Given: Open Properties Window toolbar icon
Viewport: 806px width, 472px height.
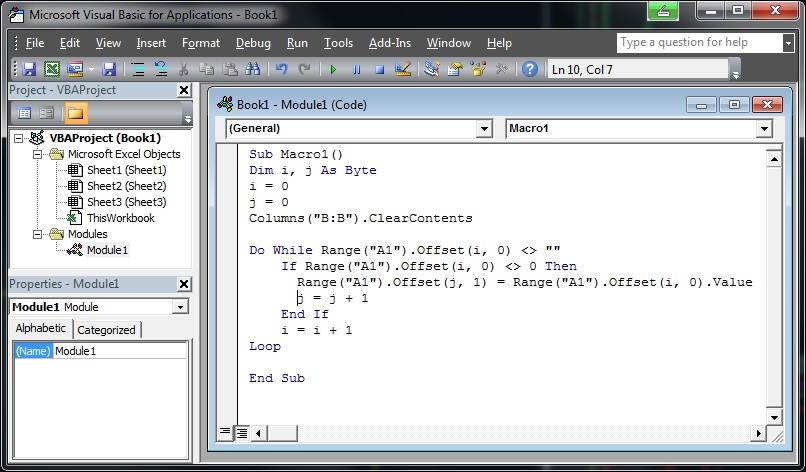Looking at the screenshot, I should click(x=455, y=69).
